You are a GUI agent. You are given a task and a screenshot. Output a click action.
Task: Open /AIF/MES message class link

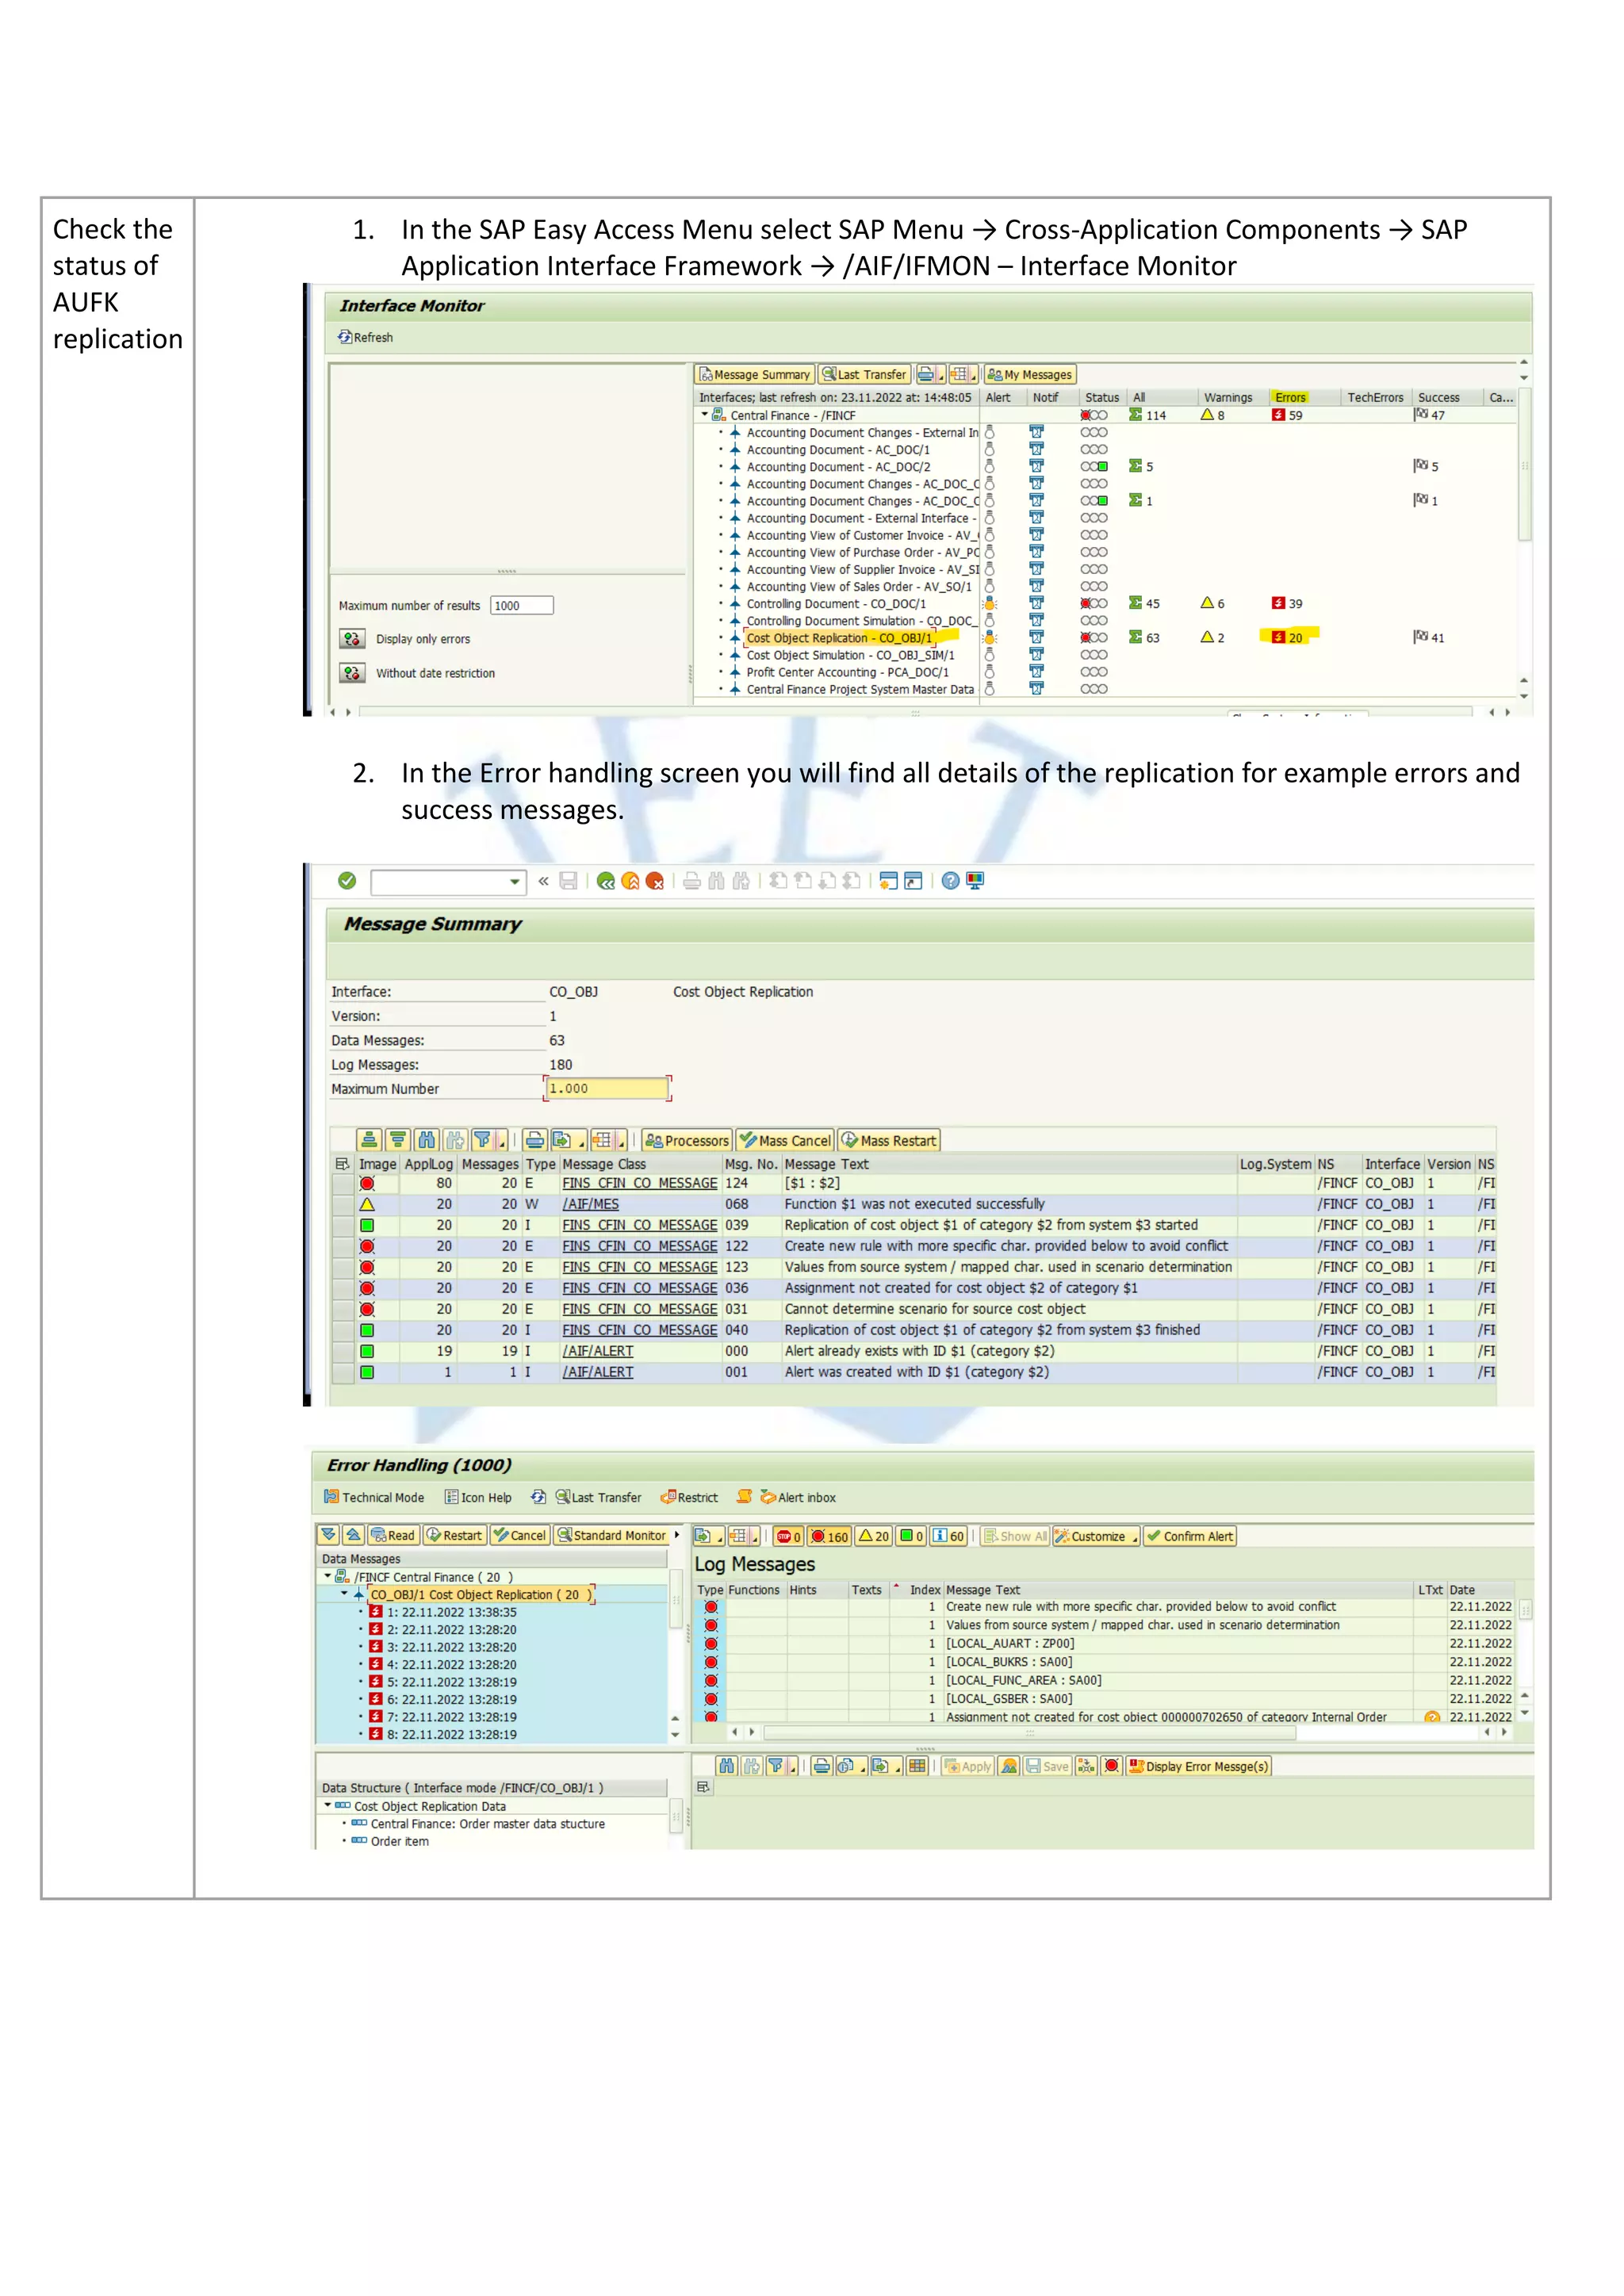[x=590, y=1204]
